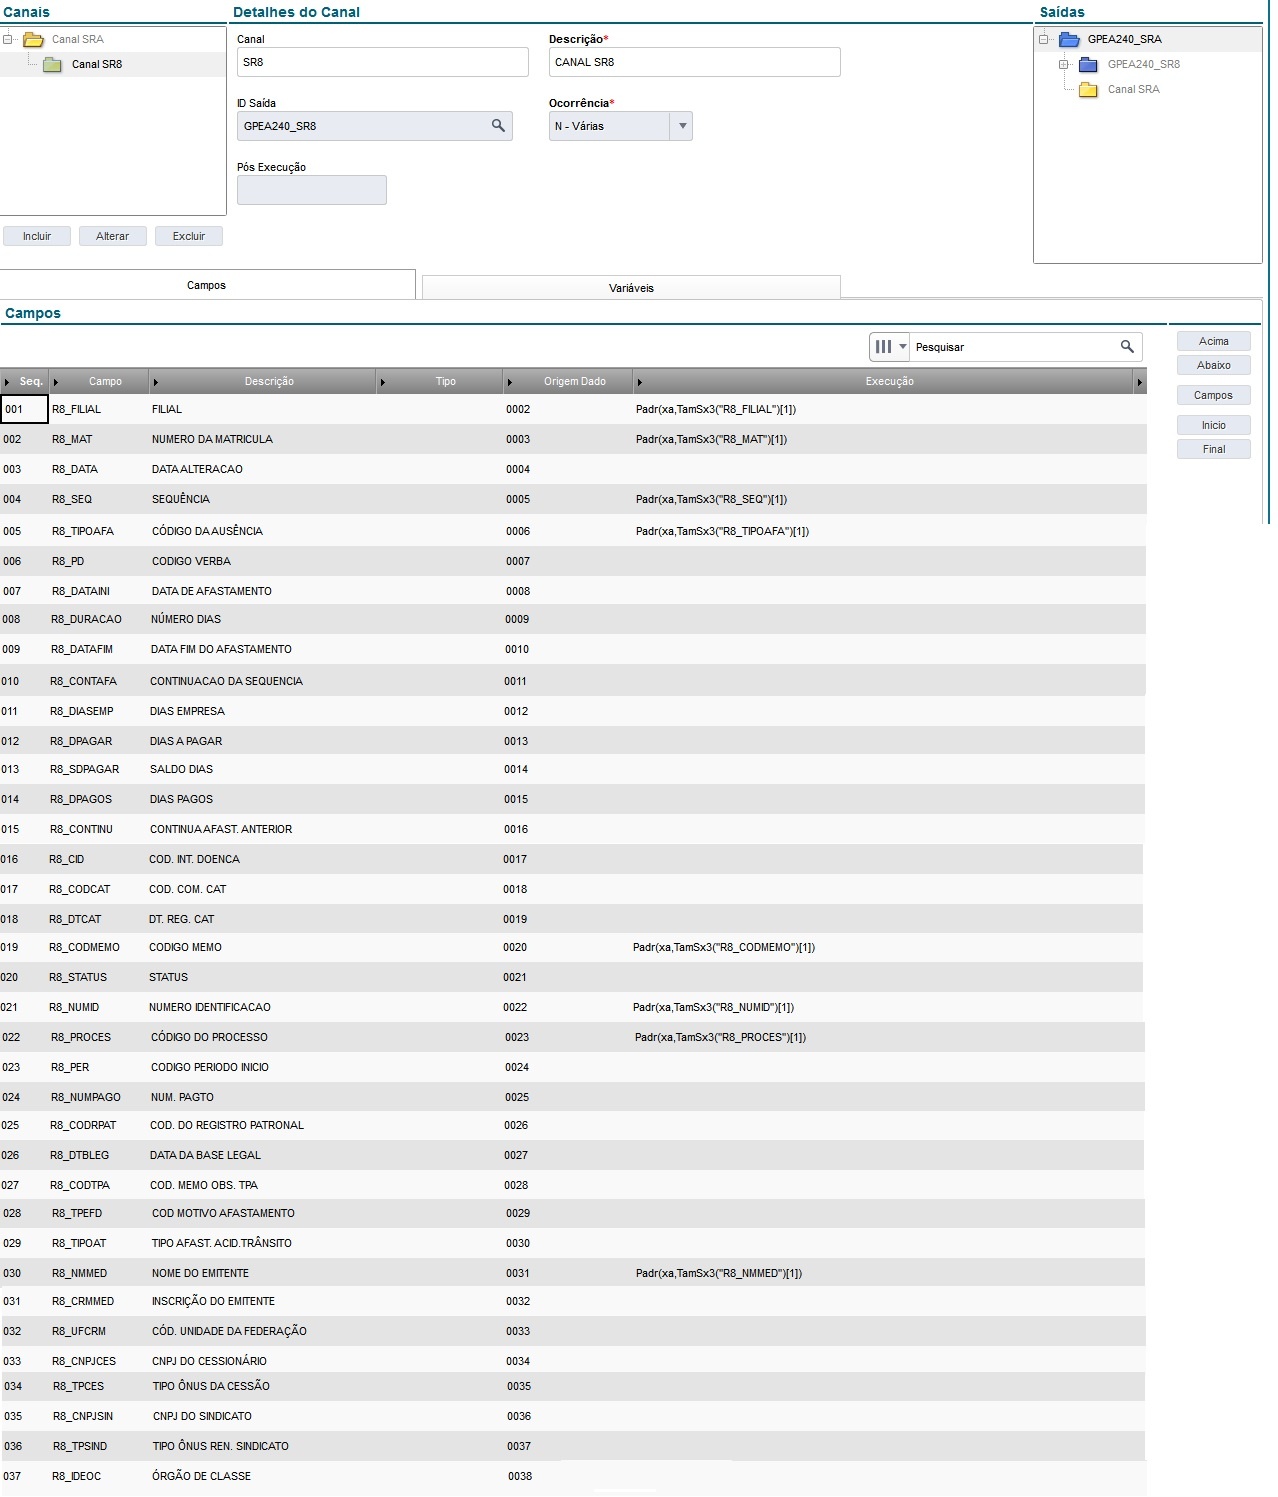Click the Campos button on the right
The image size is (1278, 1497).
1214,395
